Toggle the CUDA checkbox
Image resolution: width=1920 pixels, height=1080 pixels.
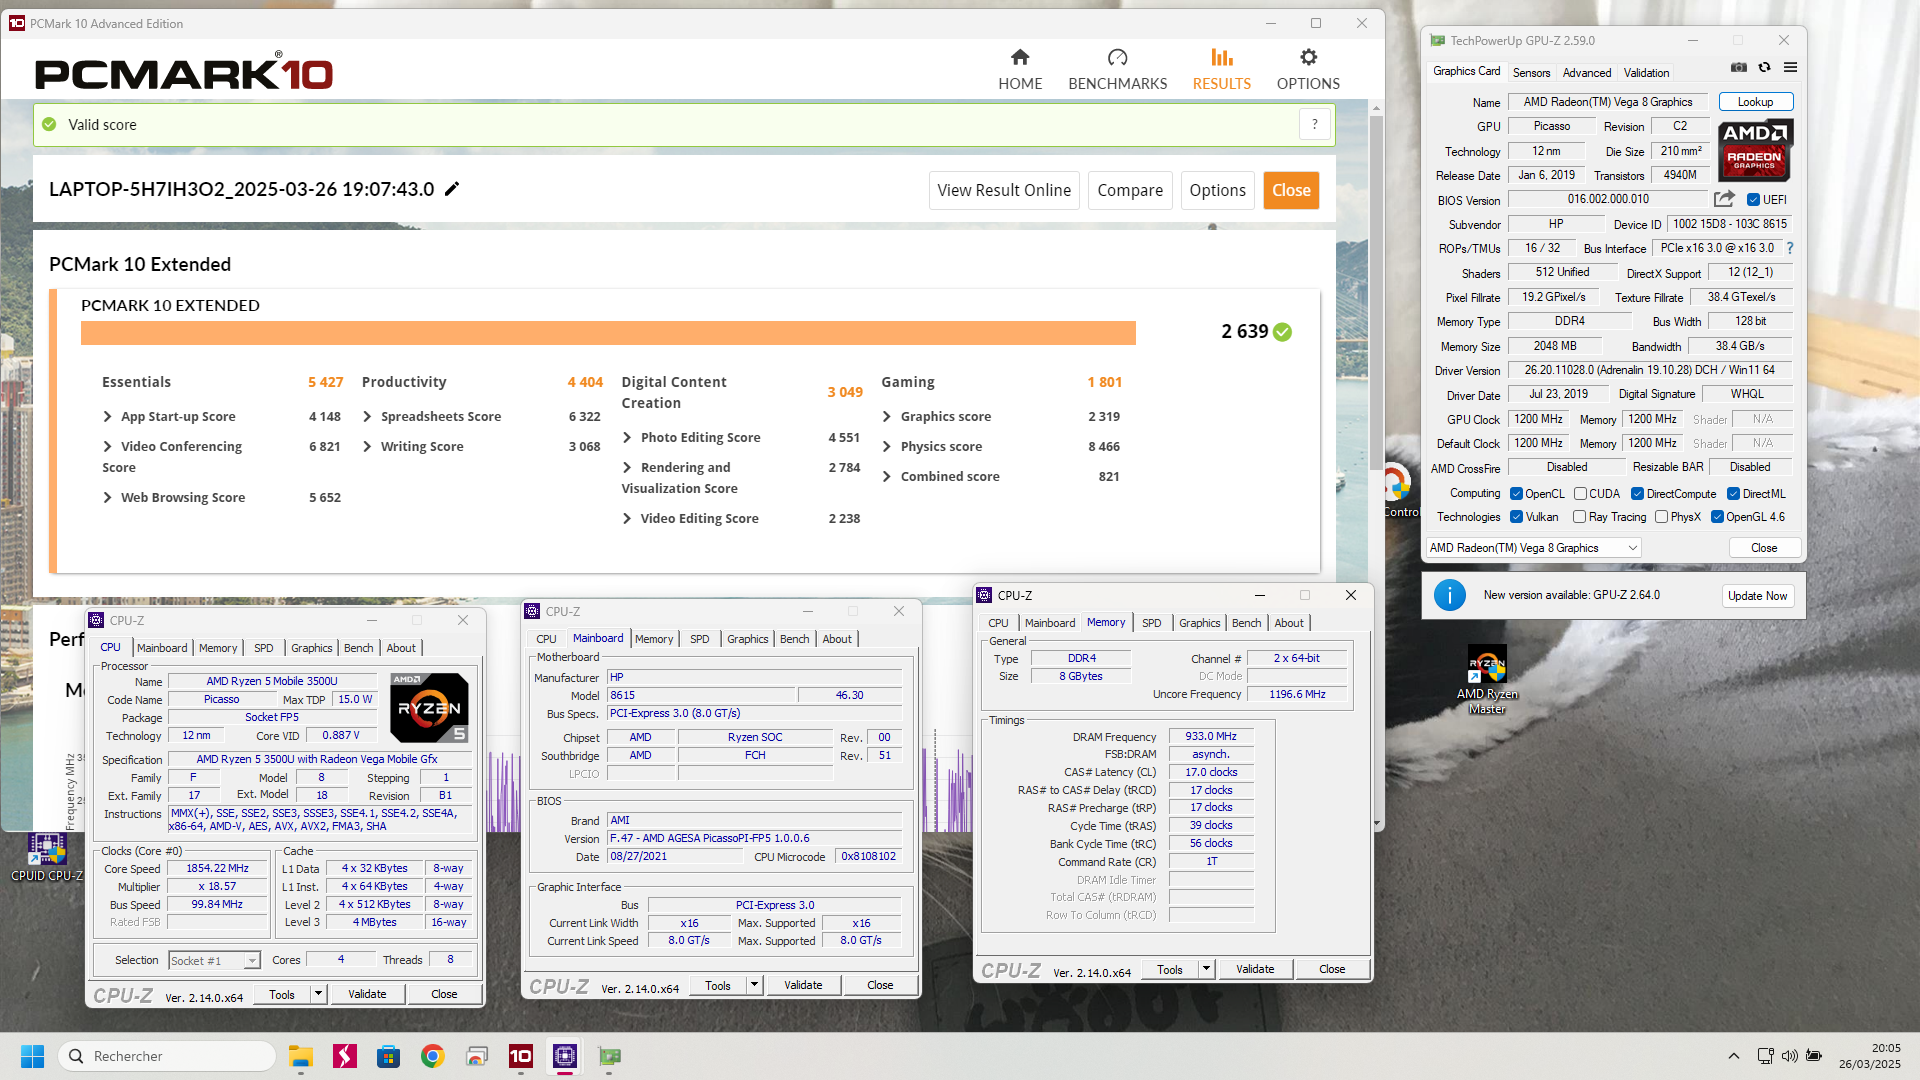[x=1580, y=494]
